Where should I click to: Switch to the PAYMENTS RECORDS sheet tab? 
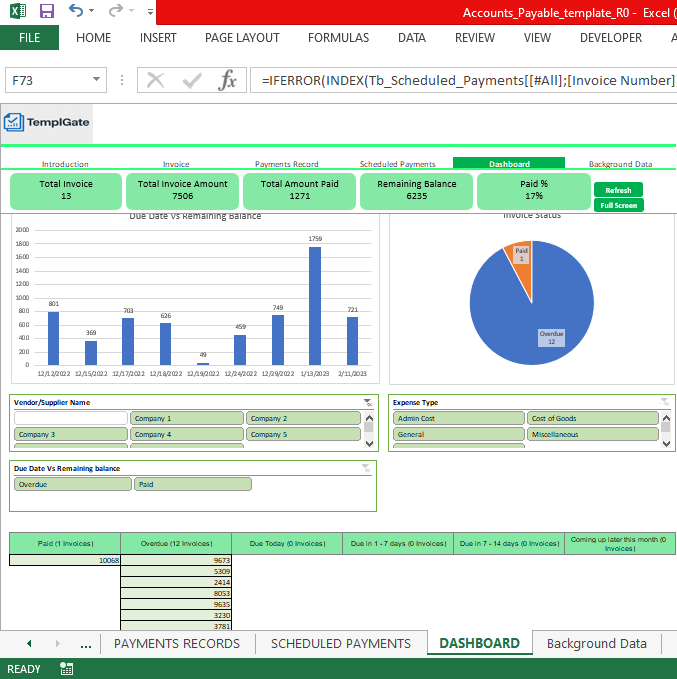pyautogui.click(x=177, y=644)
